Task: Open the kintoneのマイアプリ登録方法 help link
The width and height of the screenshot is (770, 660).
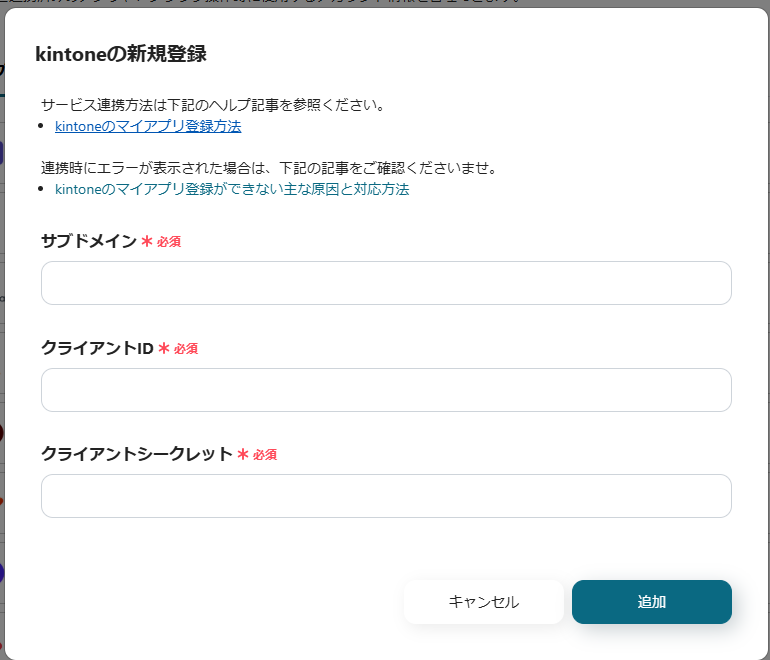Action: tap(148, 126)
